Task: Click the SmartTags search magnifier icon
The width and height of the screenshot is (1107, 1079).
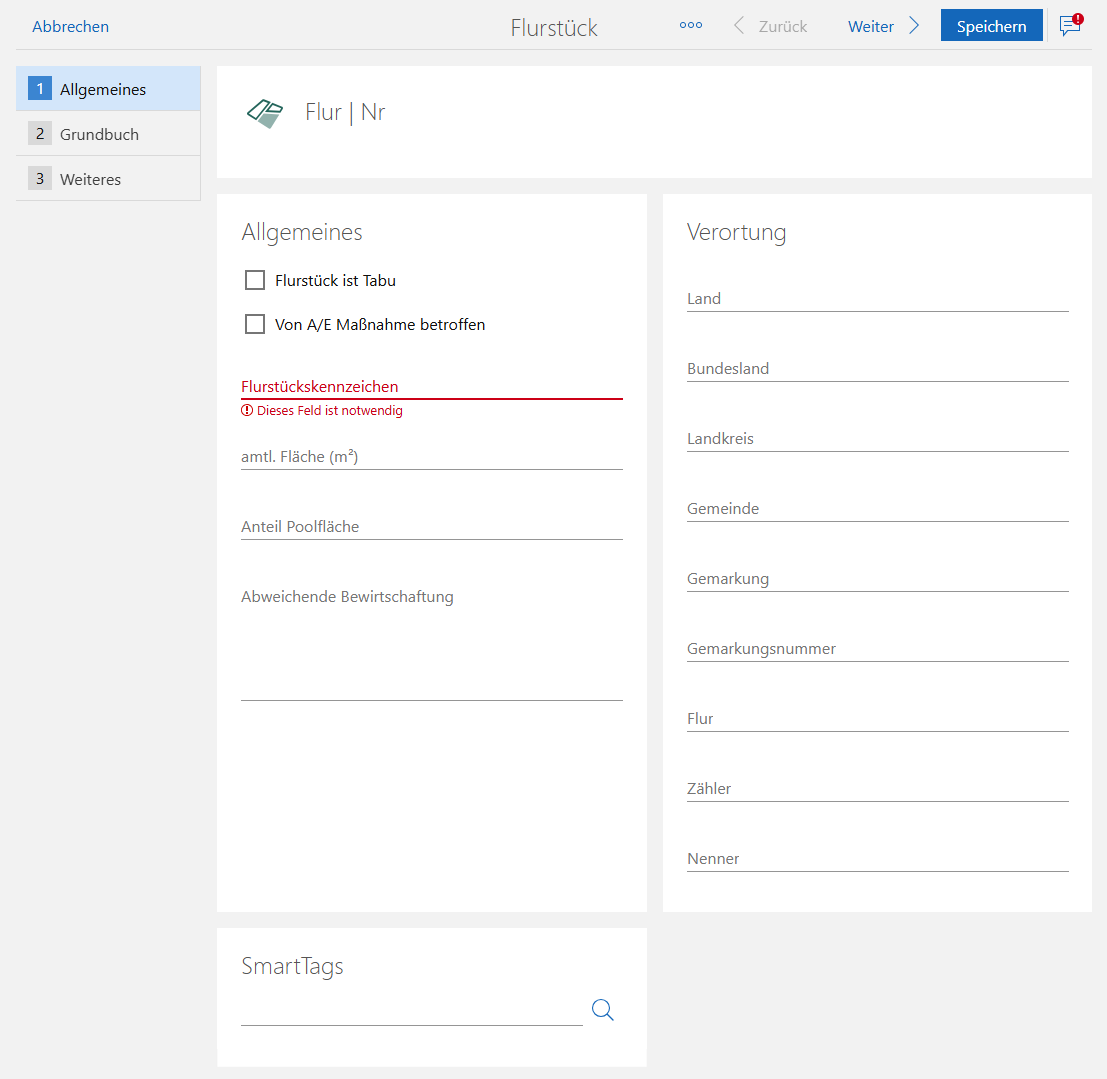Action: coord(602,1010)
